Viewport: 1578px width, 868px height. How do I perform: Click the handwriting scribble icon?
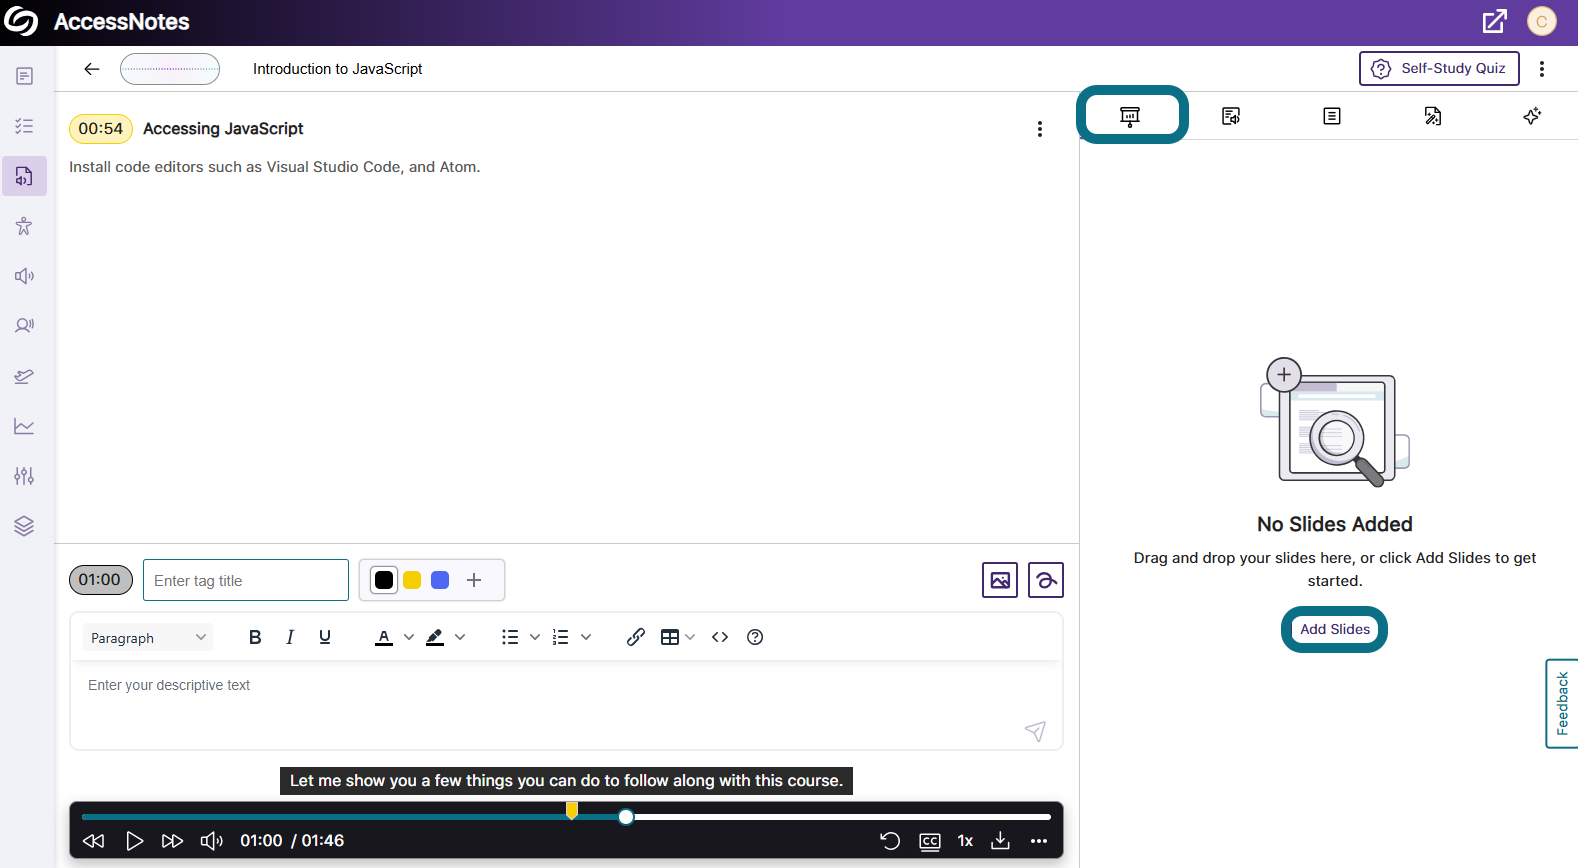tap(1045, 580)
